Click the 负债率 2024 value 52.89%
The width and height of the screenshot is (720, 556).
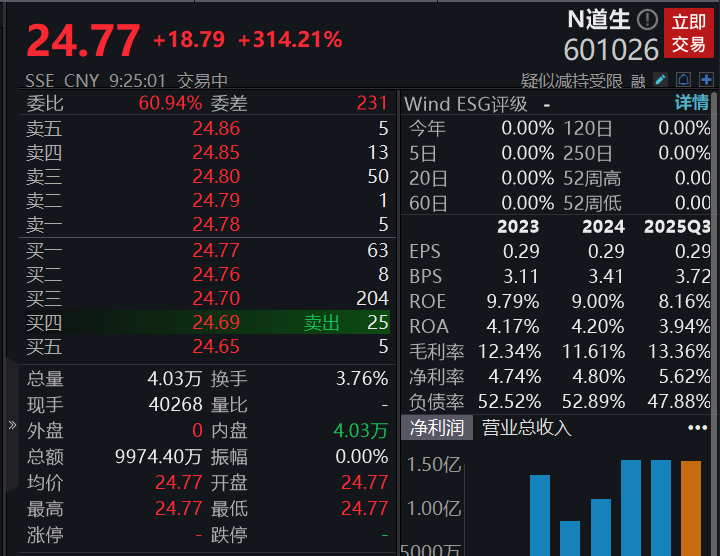(594, 402)
